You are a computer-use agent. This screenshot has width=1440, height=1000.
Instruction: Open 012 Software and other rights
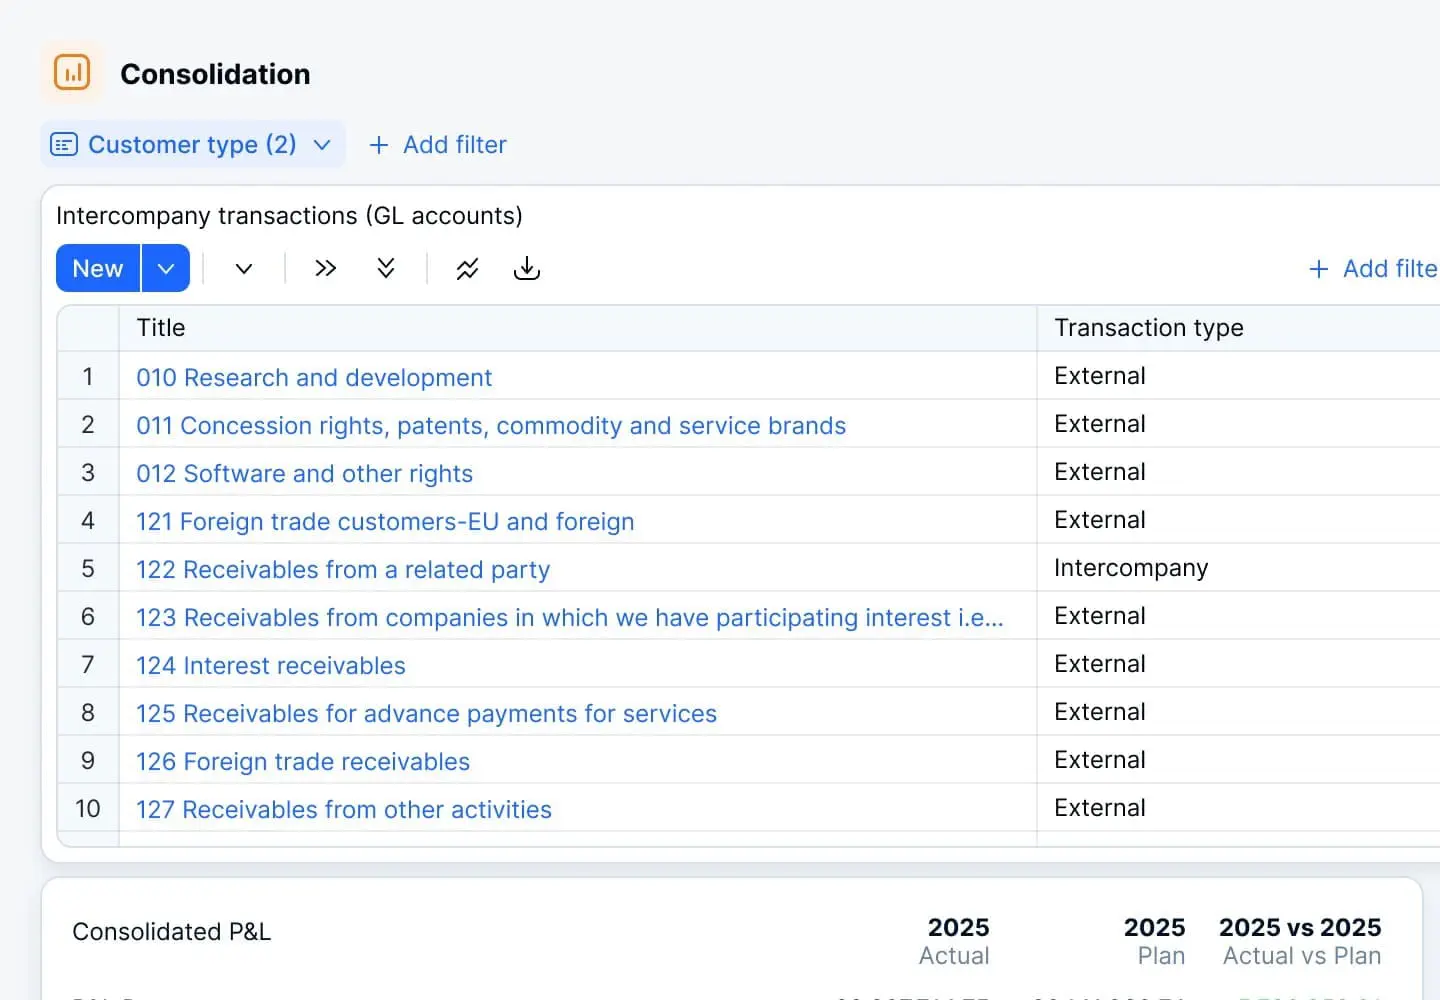pyautogui.click(x=304, y=473)
